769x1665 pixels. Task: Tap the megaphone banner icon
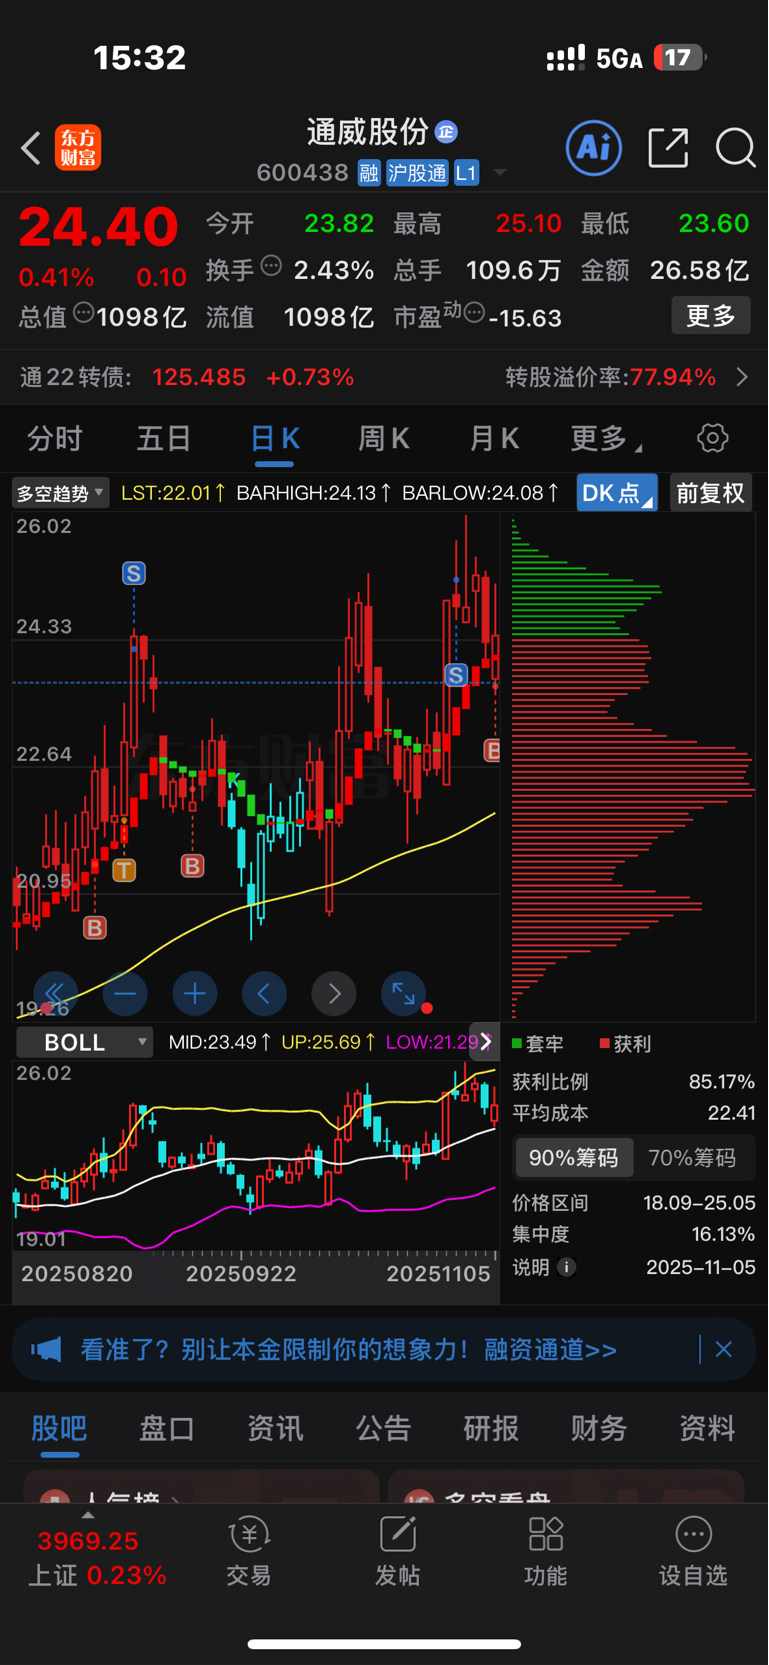[46, 1350]
